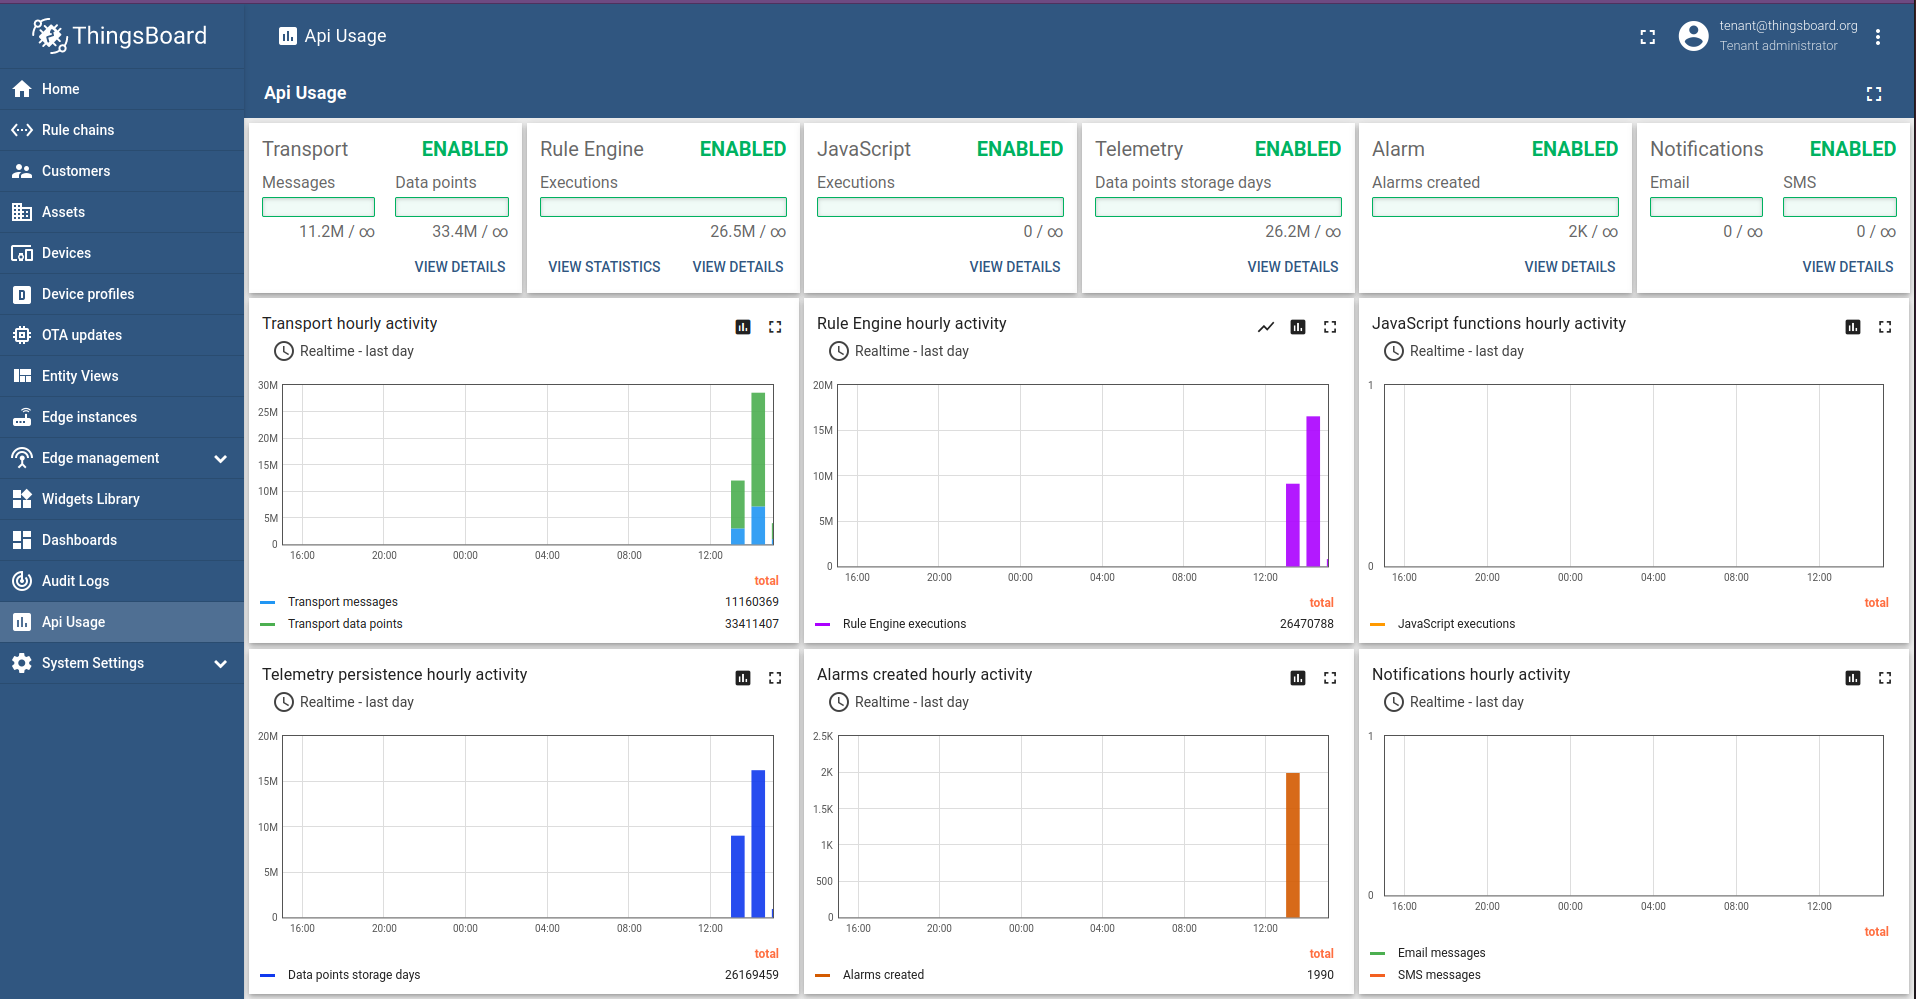Click the Messages usage progress bar
This screenshot has height=999, width=1916.
click(318, 207)
